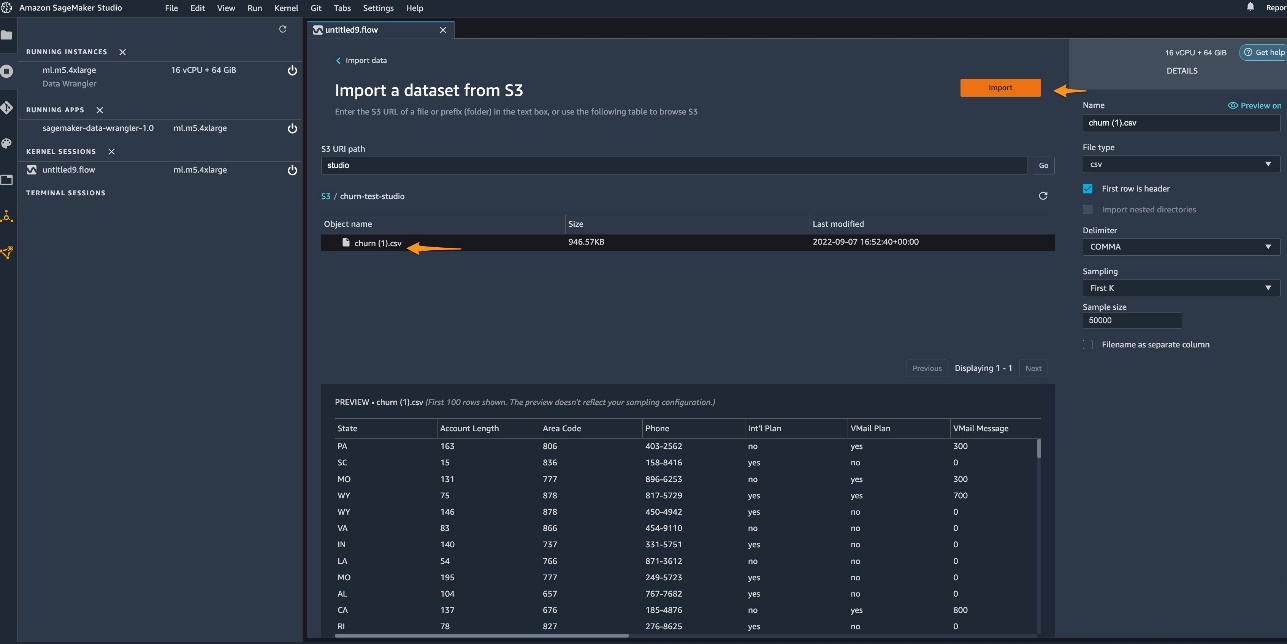1287x644 pixels.
Task: Power off the ml.m5.4xlarge Data Wrangler instance
Action: (292, 71)
